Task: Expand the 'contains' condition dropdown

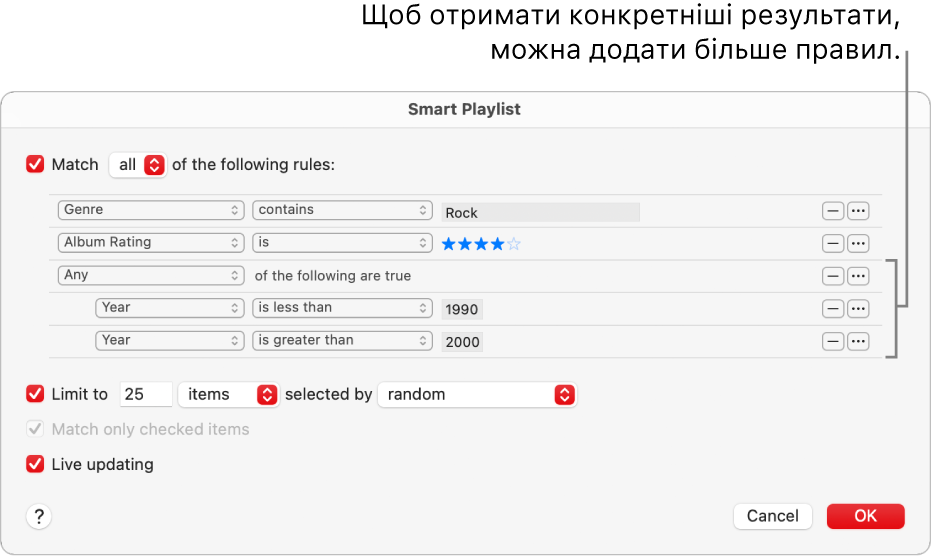Action: pos(342,210)
